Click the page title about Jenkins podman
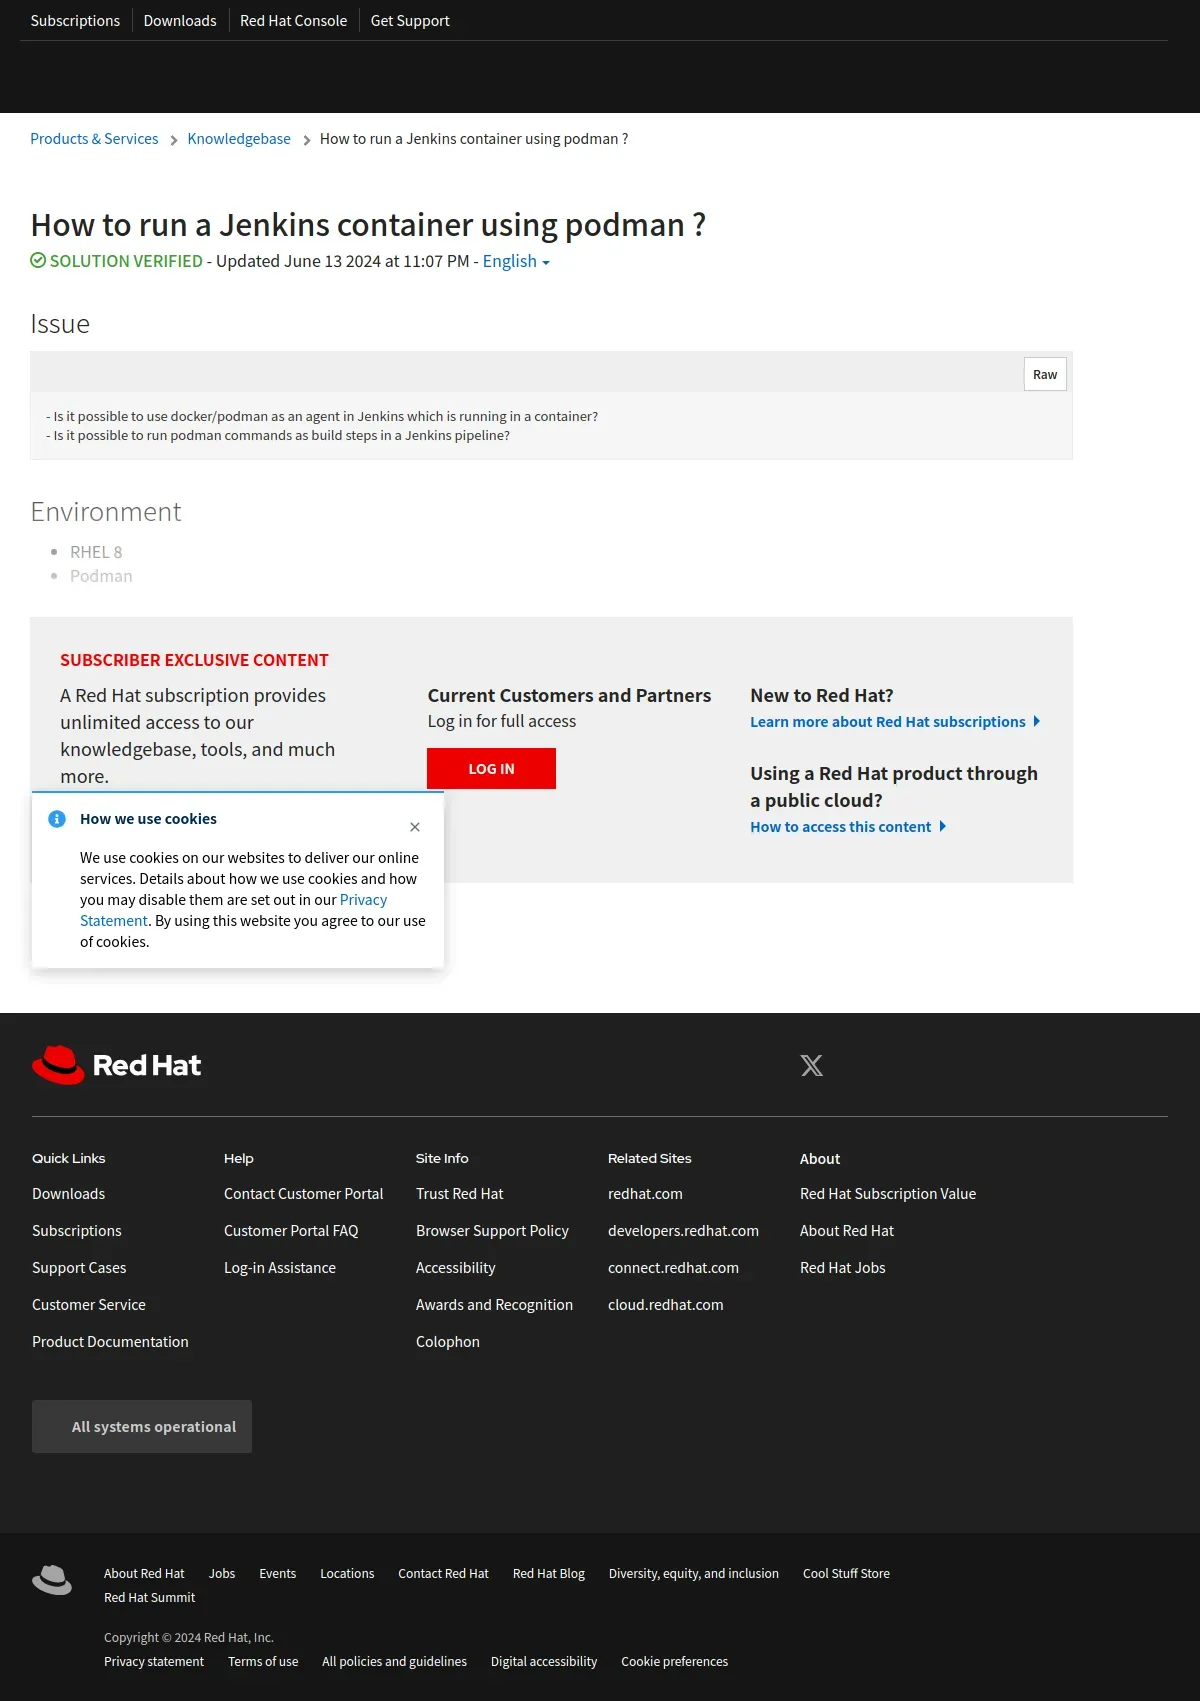1200x1701 pixels. pos(368,225)
